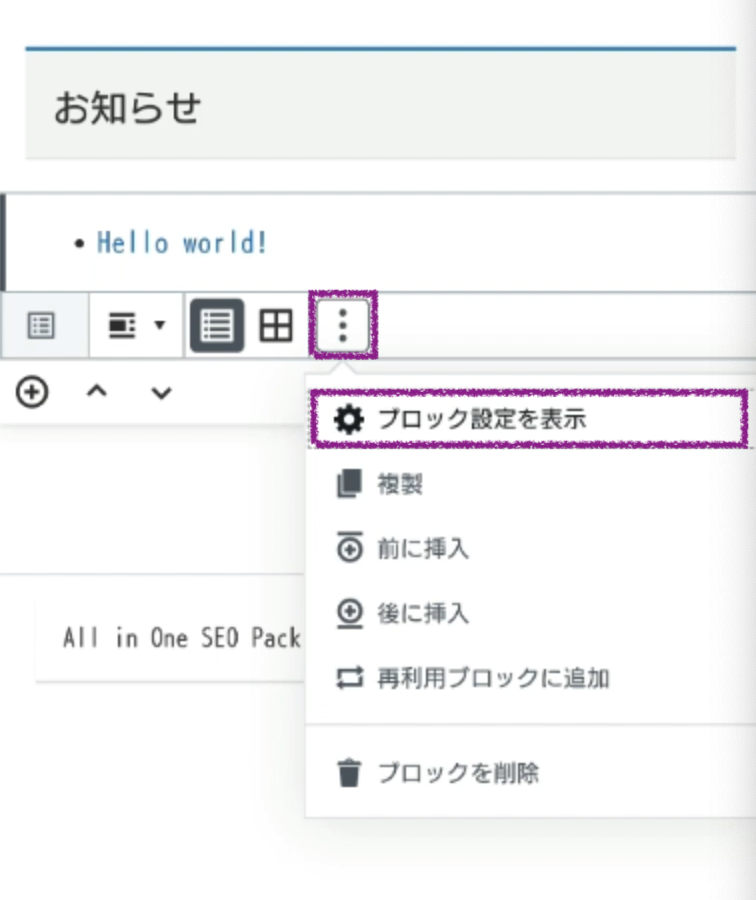
Task: Click the three-dot more options button
Action: click(x=343, y=326)
